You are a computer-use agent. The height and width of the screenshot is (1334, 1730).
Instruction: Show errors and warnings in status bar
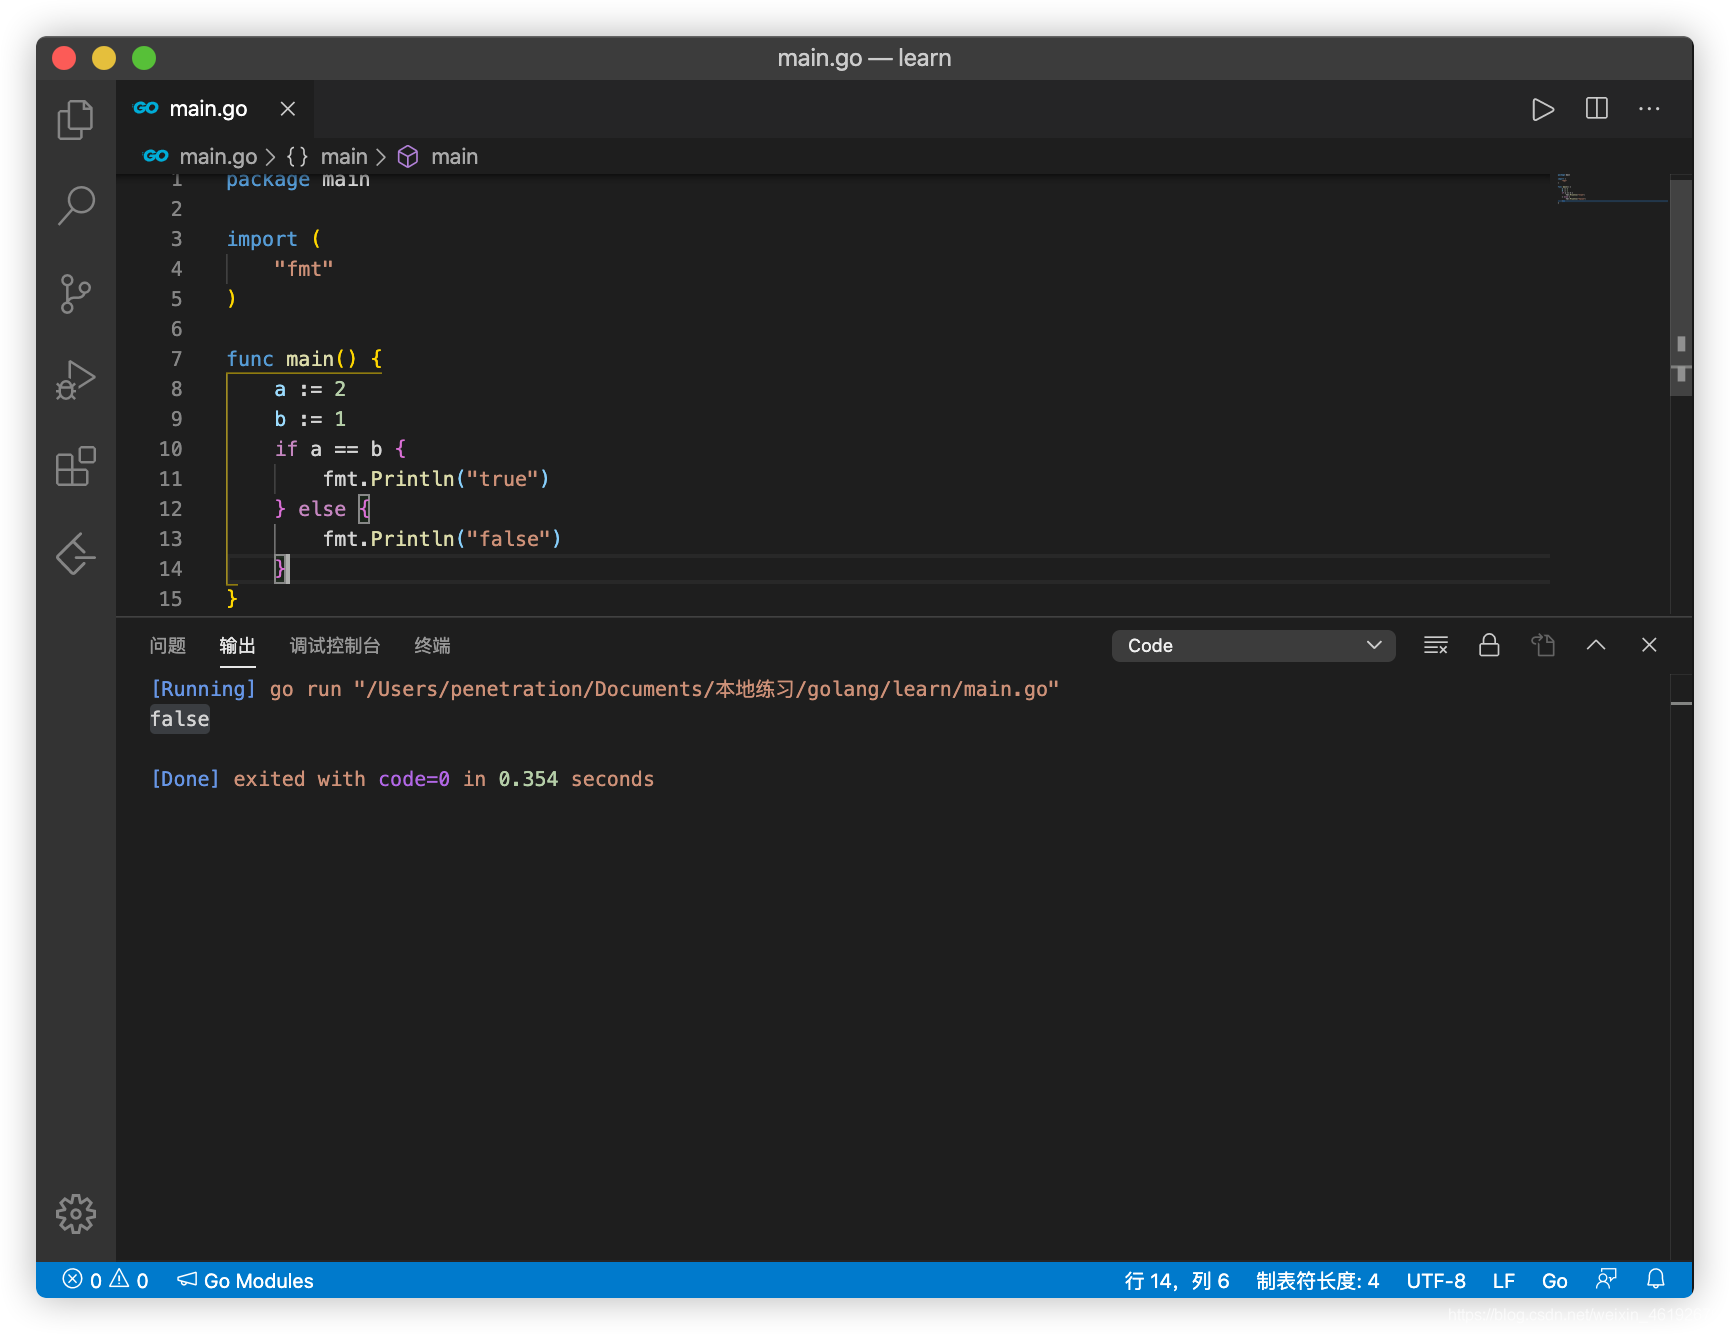(x=106, y=1280)
